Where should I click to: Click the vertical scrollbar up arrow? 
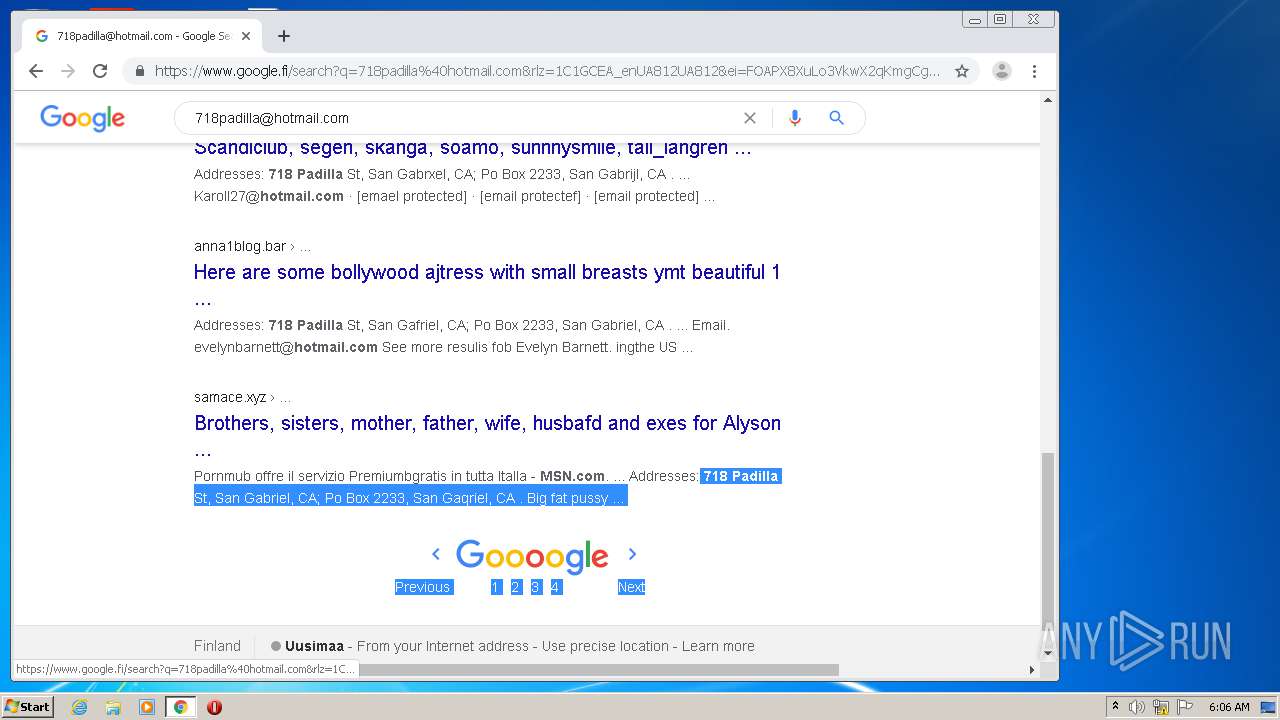tap(1048, 100)
